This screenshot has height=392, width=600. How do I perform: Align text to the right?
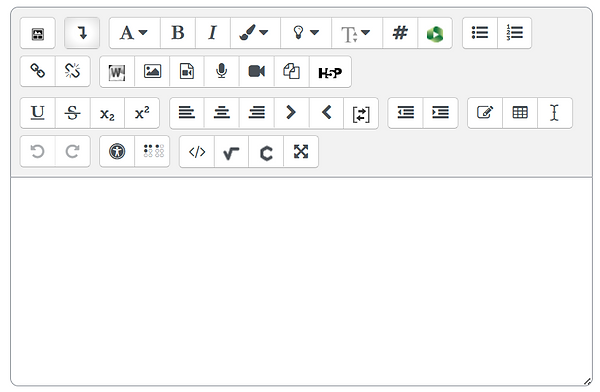pyautogui.click(x=257, y=113)
